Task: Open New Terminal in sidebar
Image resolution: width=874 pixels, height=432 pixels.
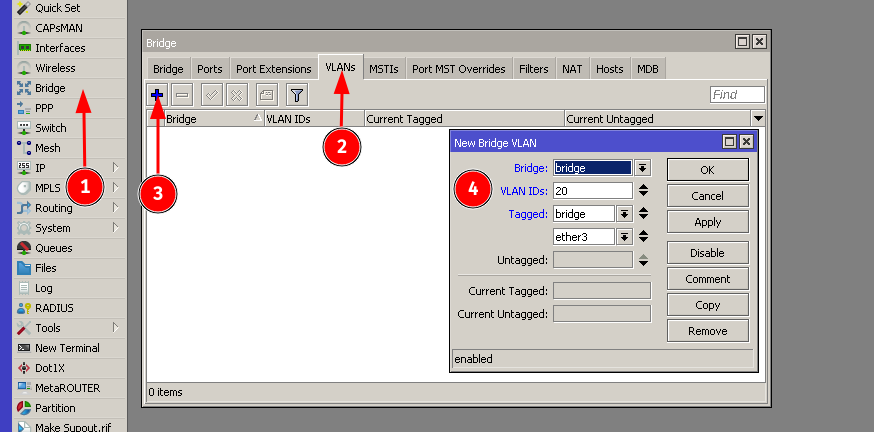Action: click(x=66, y=348)
